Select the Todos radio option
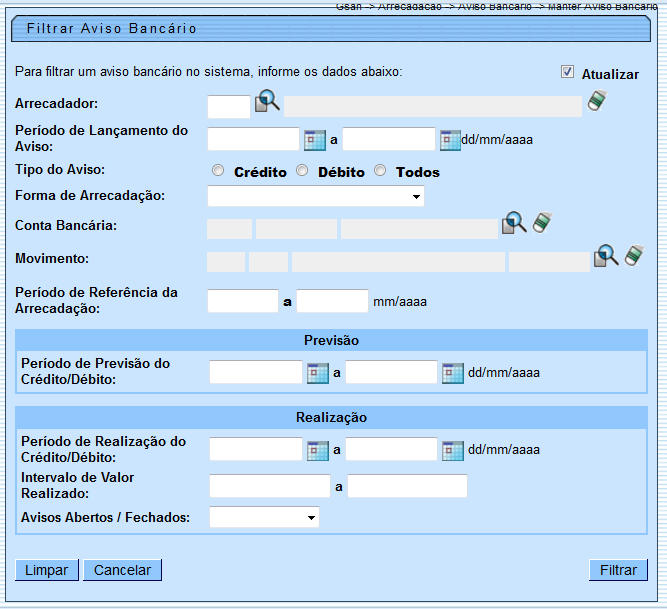This screenshot has height=609, width=667. 380,171
